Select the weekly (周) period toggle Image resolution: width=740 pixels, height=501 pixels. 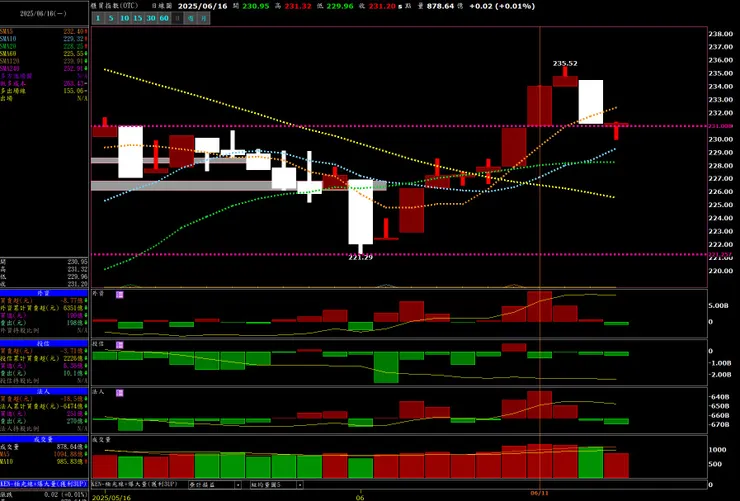(x=190, y=18)
